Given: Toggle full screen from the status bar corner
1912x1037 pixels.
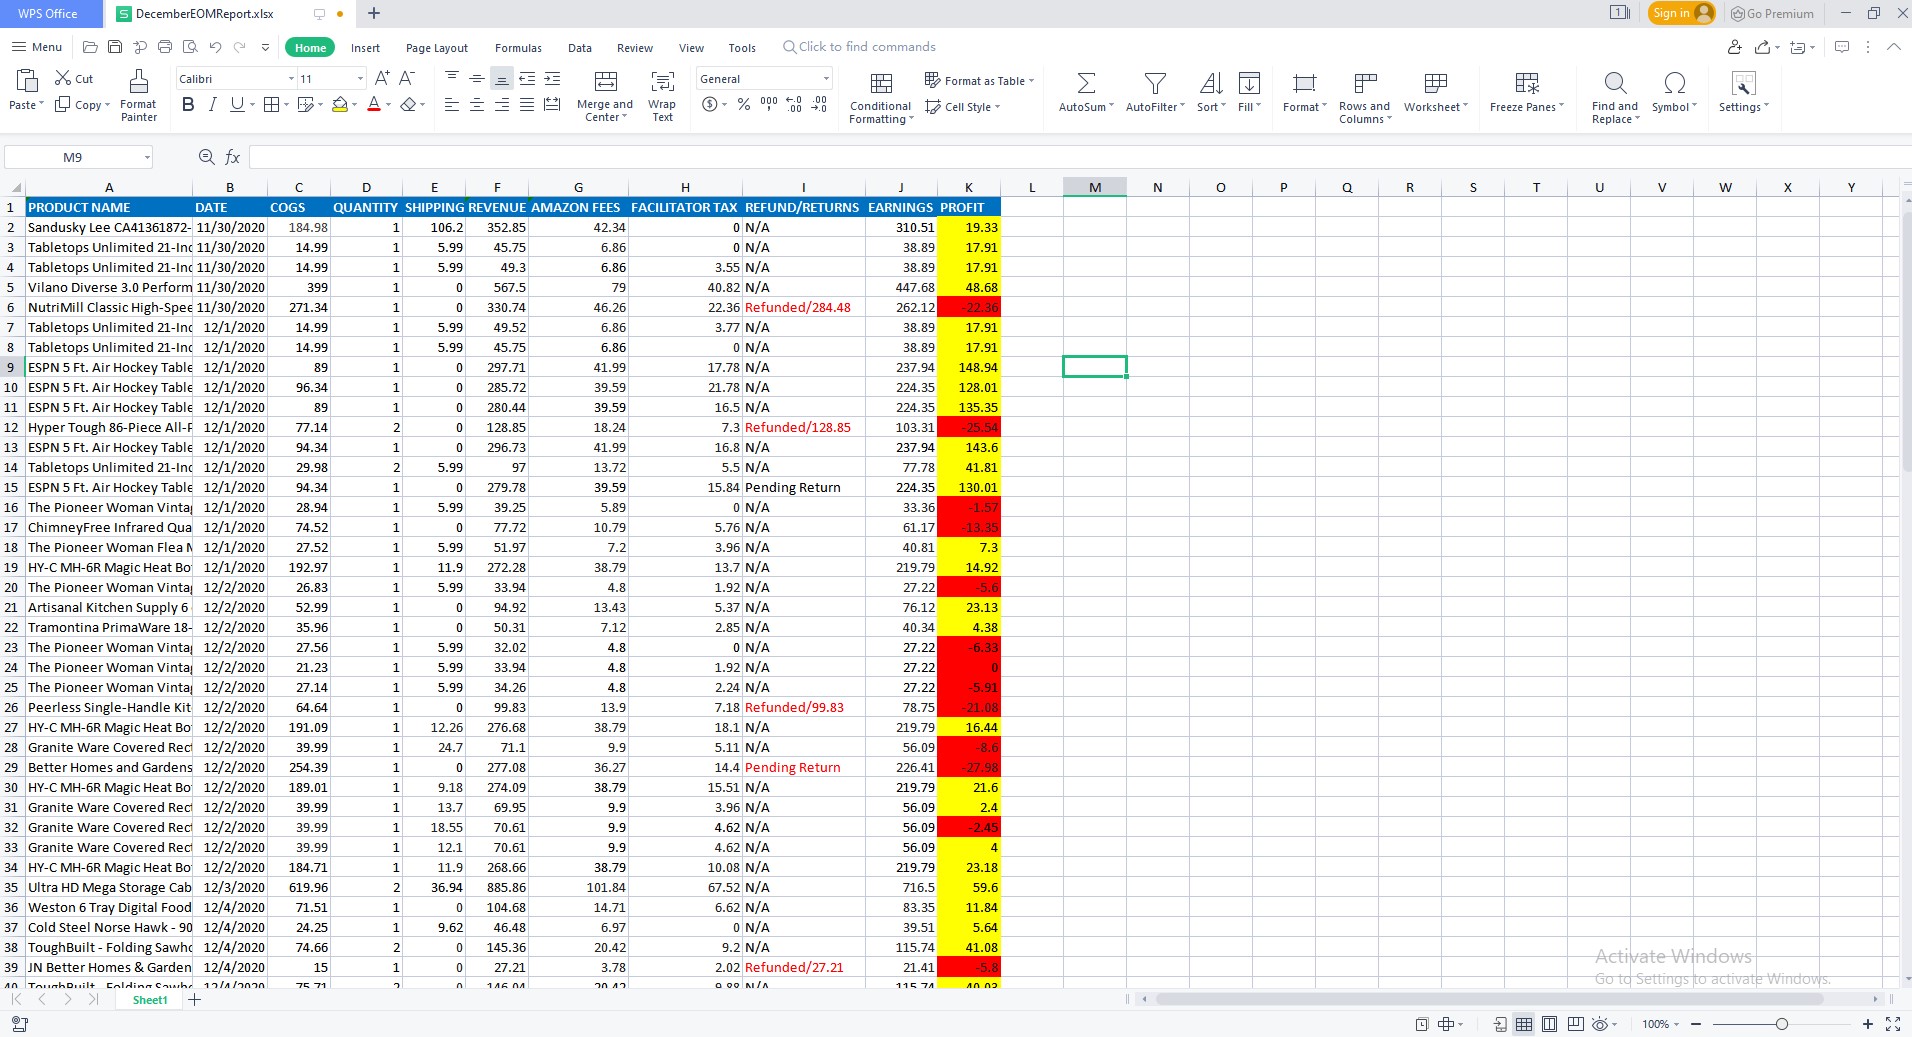Looking at the screenshot, I should tap(1893, 1024).
